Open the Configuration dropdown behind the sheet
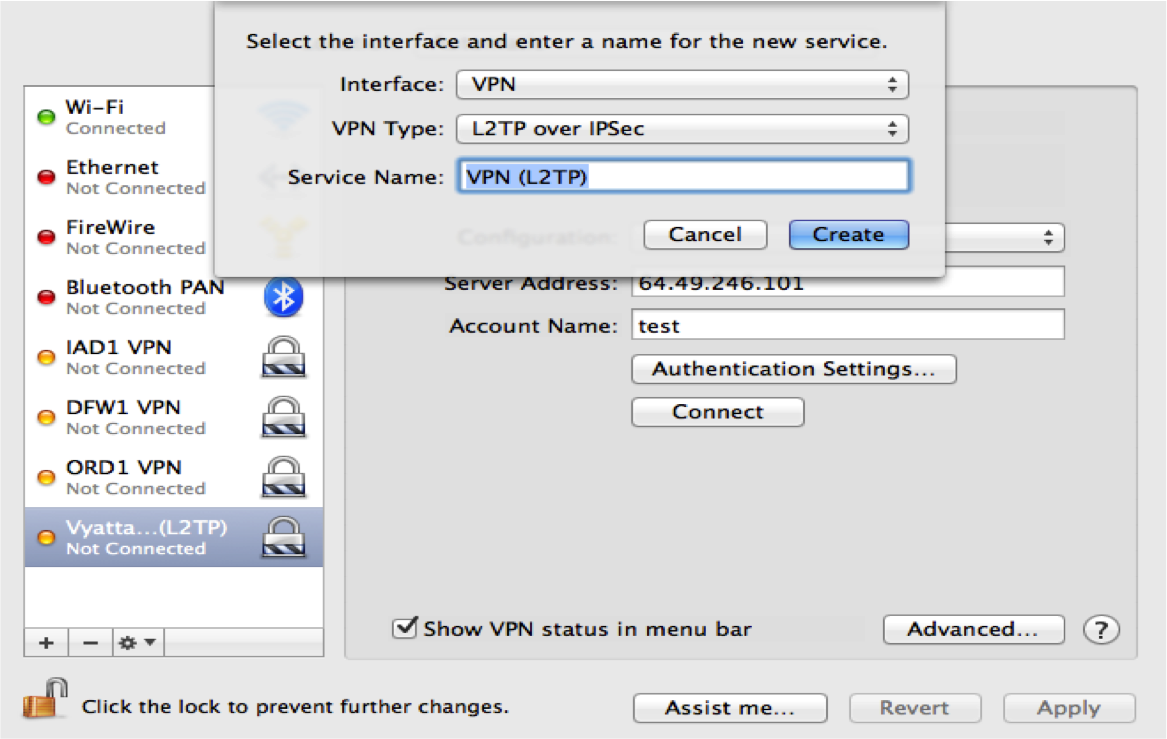1167x739 pixels. [x=1005, y=238]
